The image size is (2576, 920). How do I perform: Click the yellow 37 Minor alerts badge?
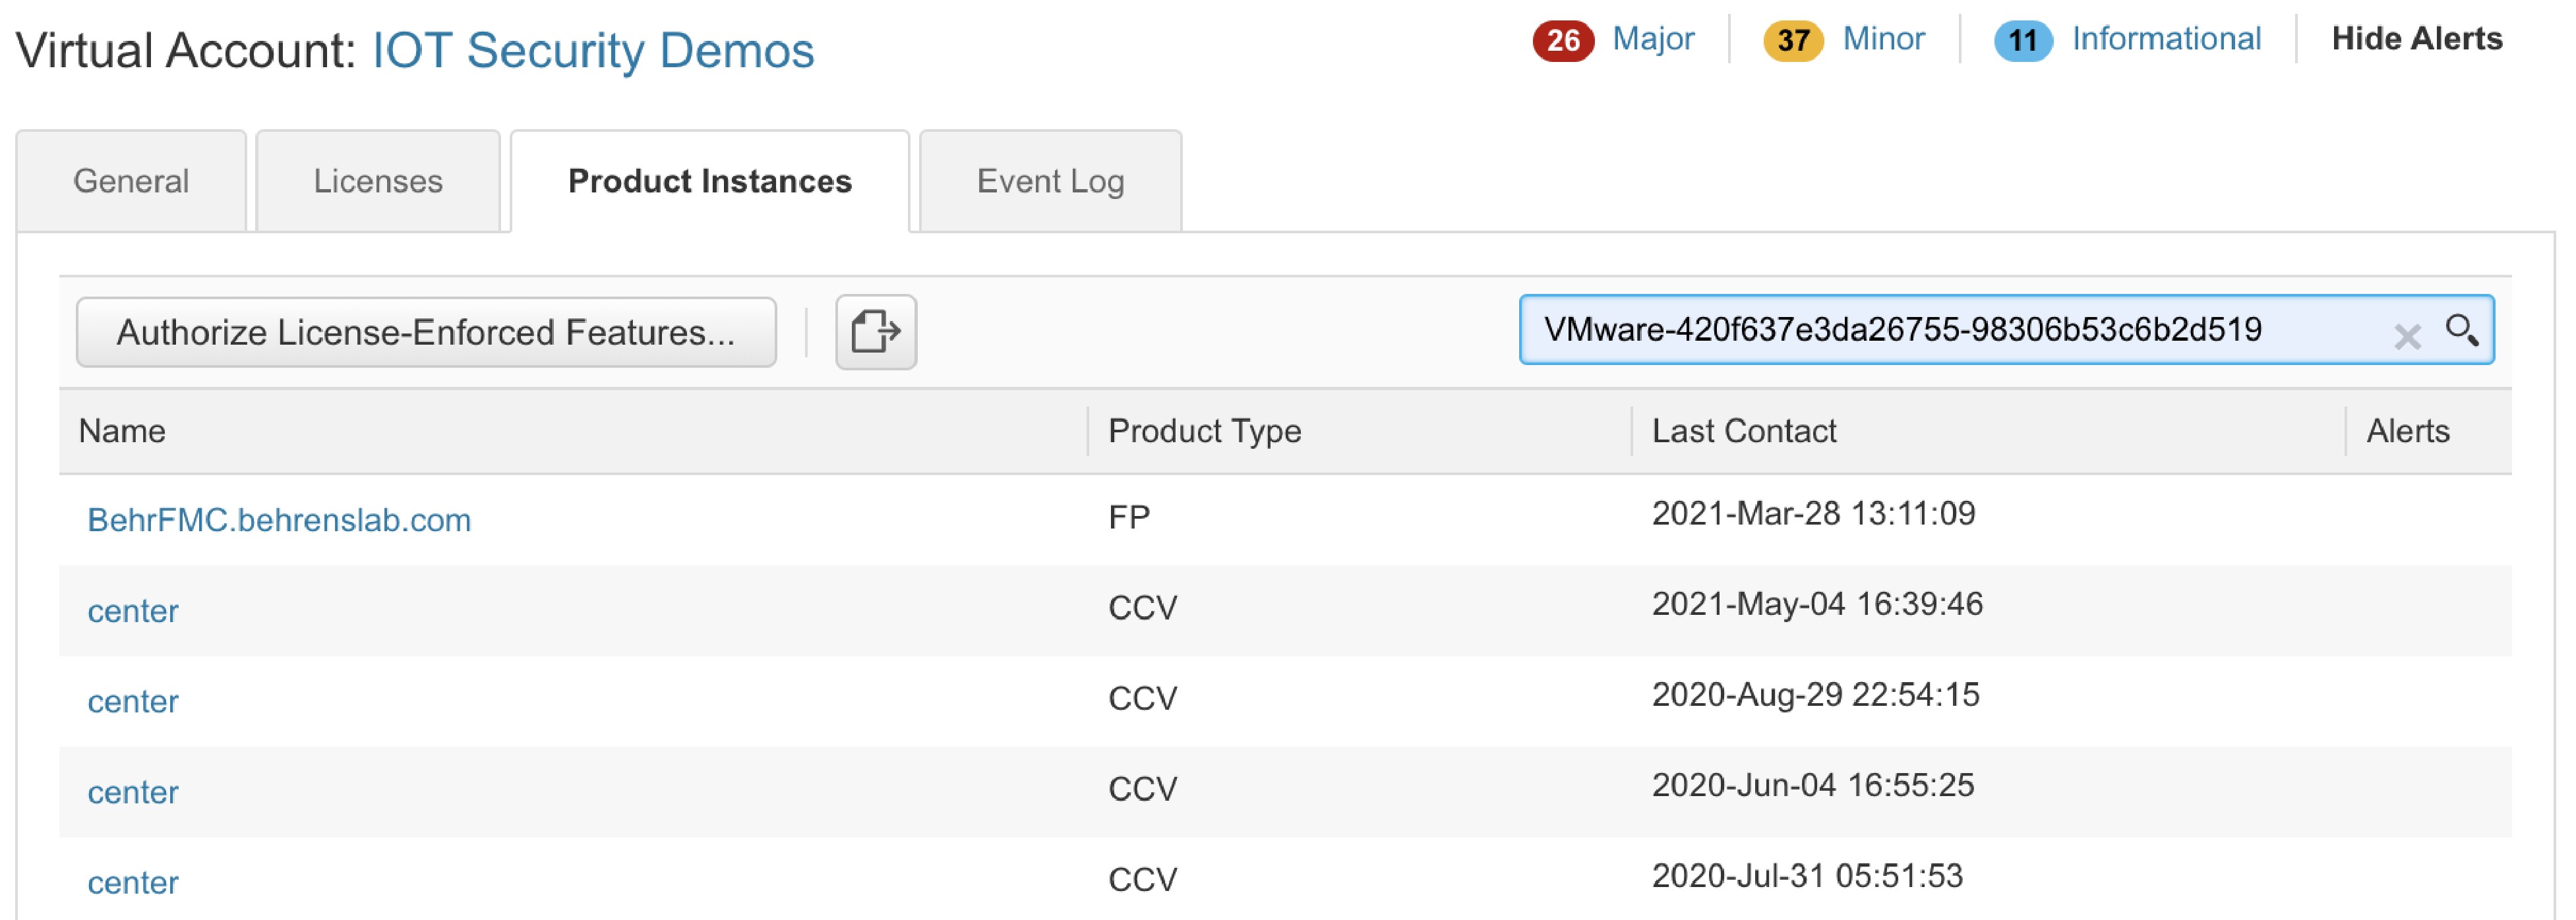click(x=1792, y=41)
